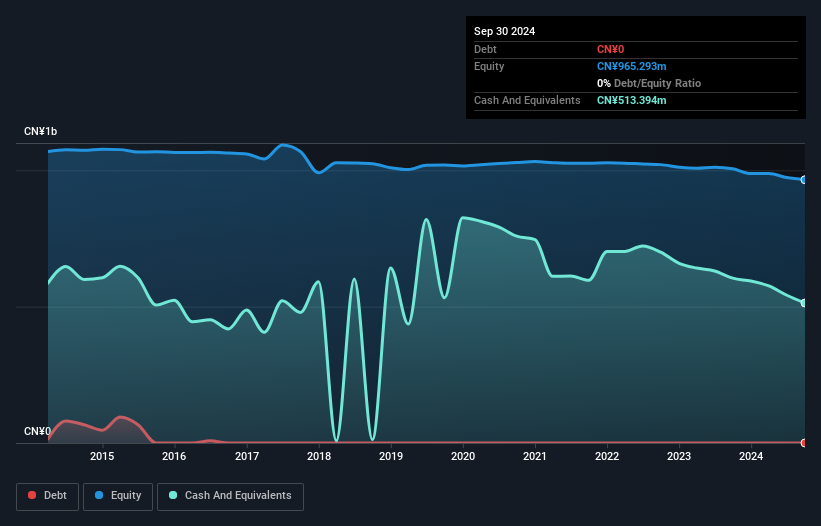Toggle the Debt series legend button

[48, 496]
